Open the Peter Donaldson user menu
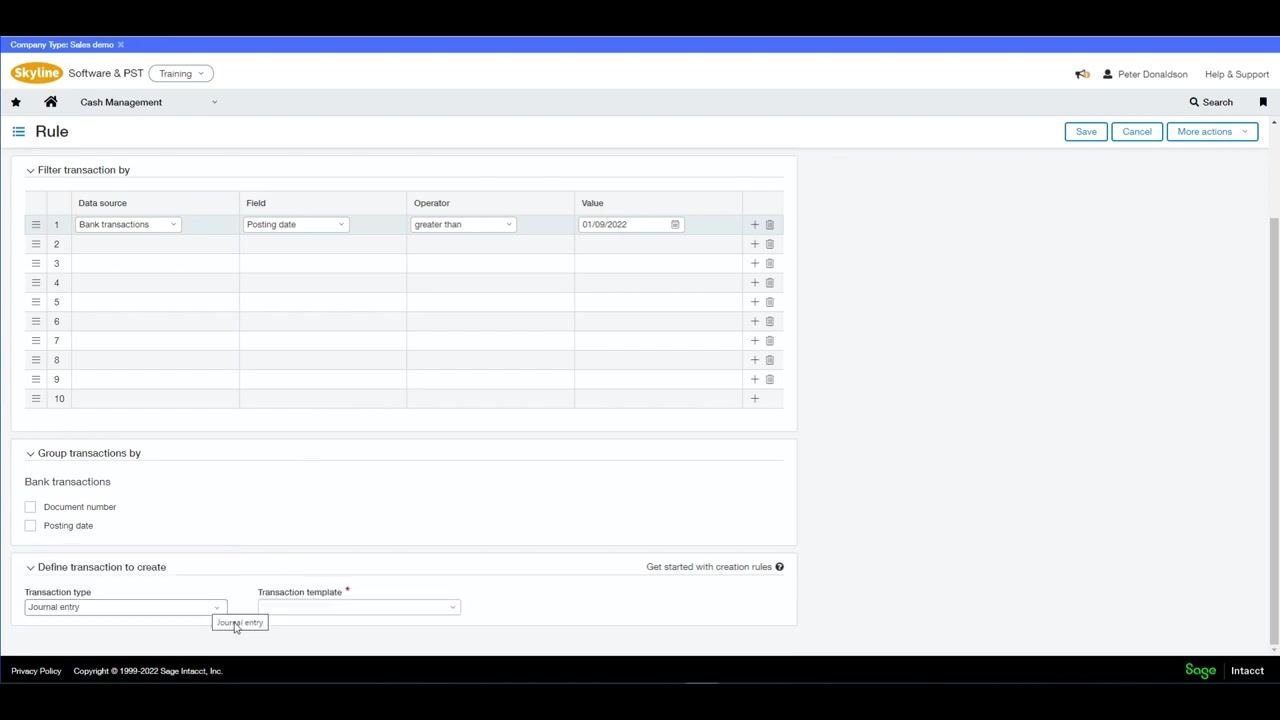This screenshot has width=1280, height=720. coord(1145,74)
